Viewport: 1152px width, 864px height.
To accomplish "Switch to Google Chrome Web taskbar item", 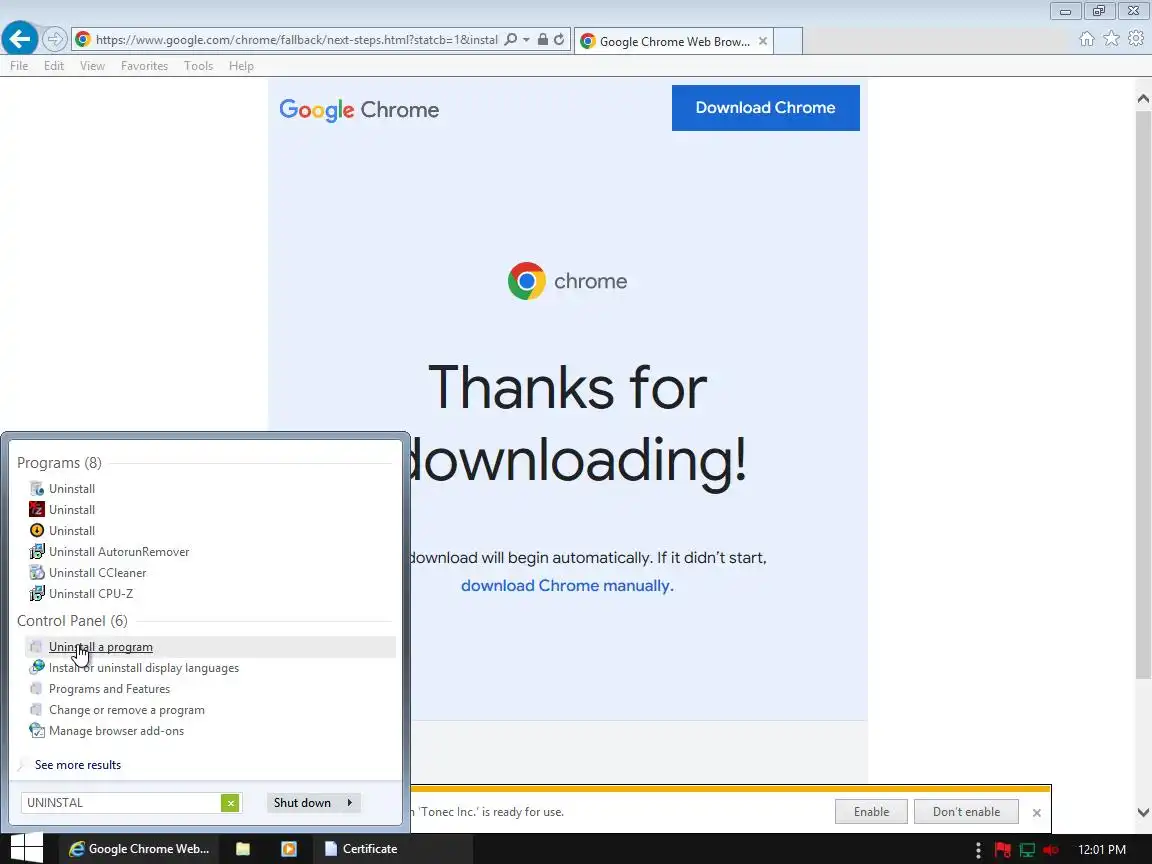I will coord(139,849).
